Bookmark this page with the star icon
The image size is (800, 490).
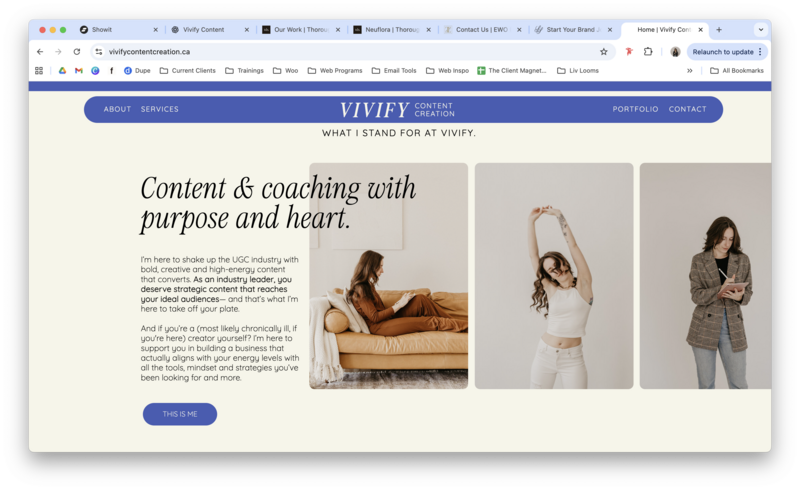(x=604, y=52)
